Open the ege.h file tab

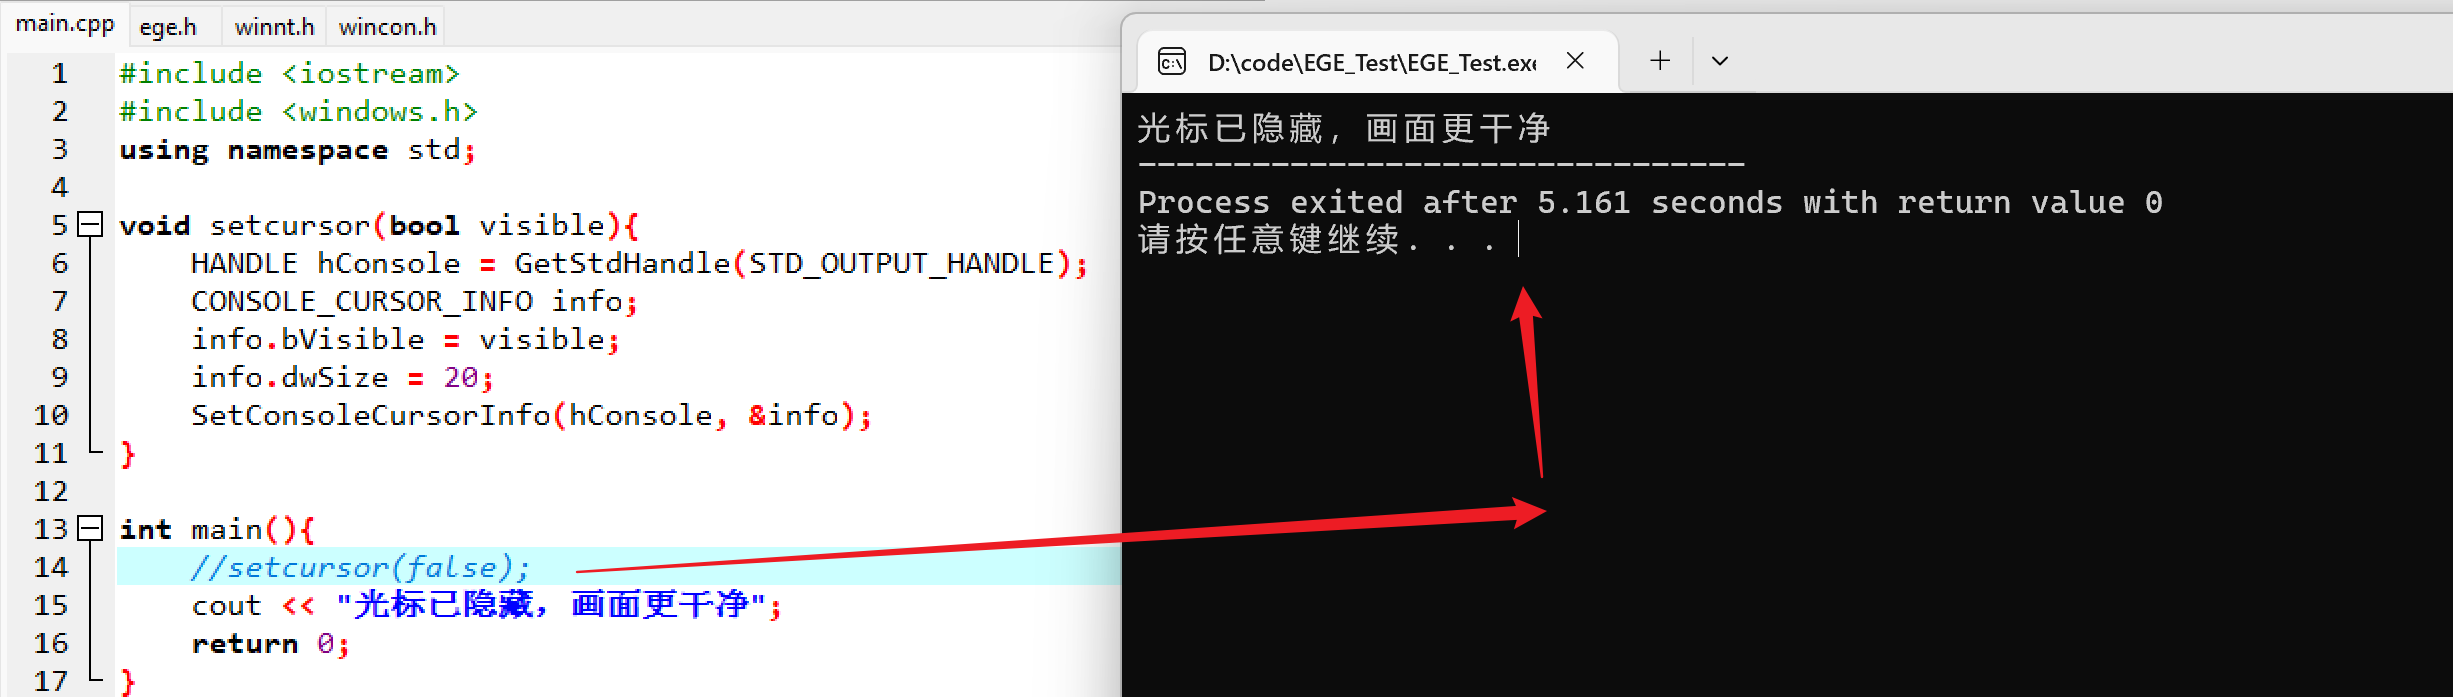tap(168, 27)
